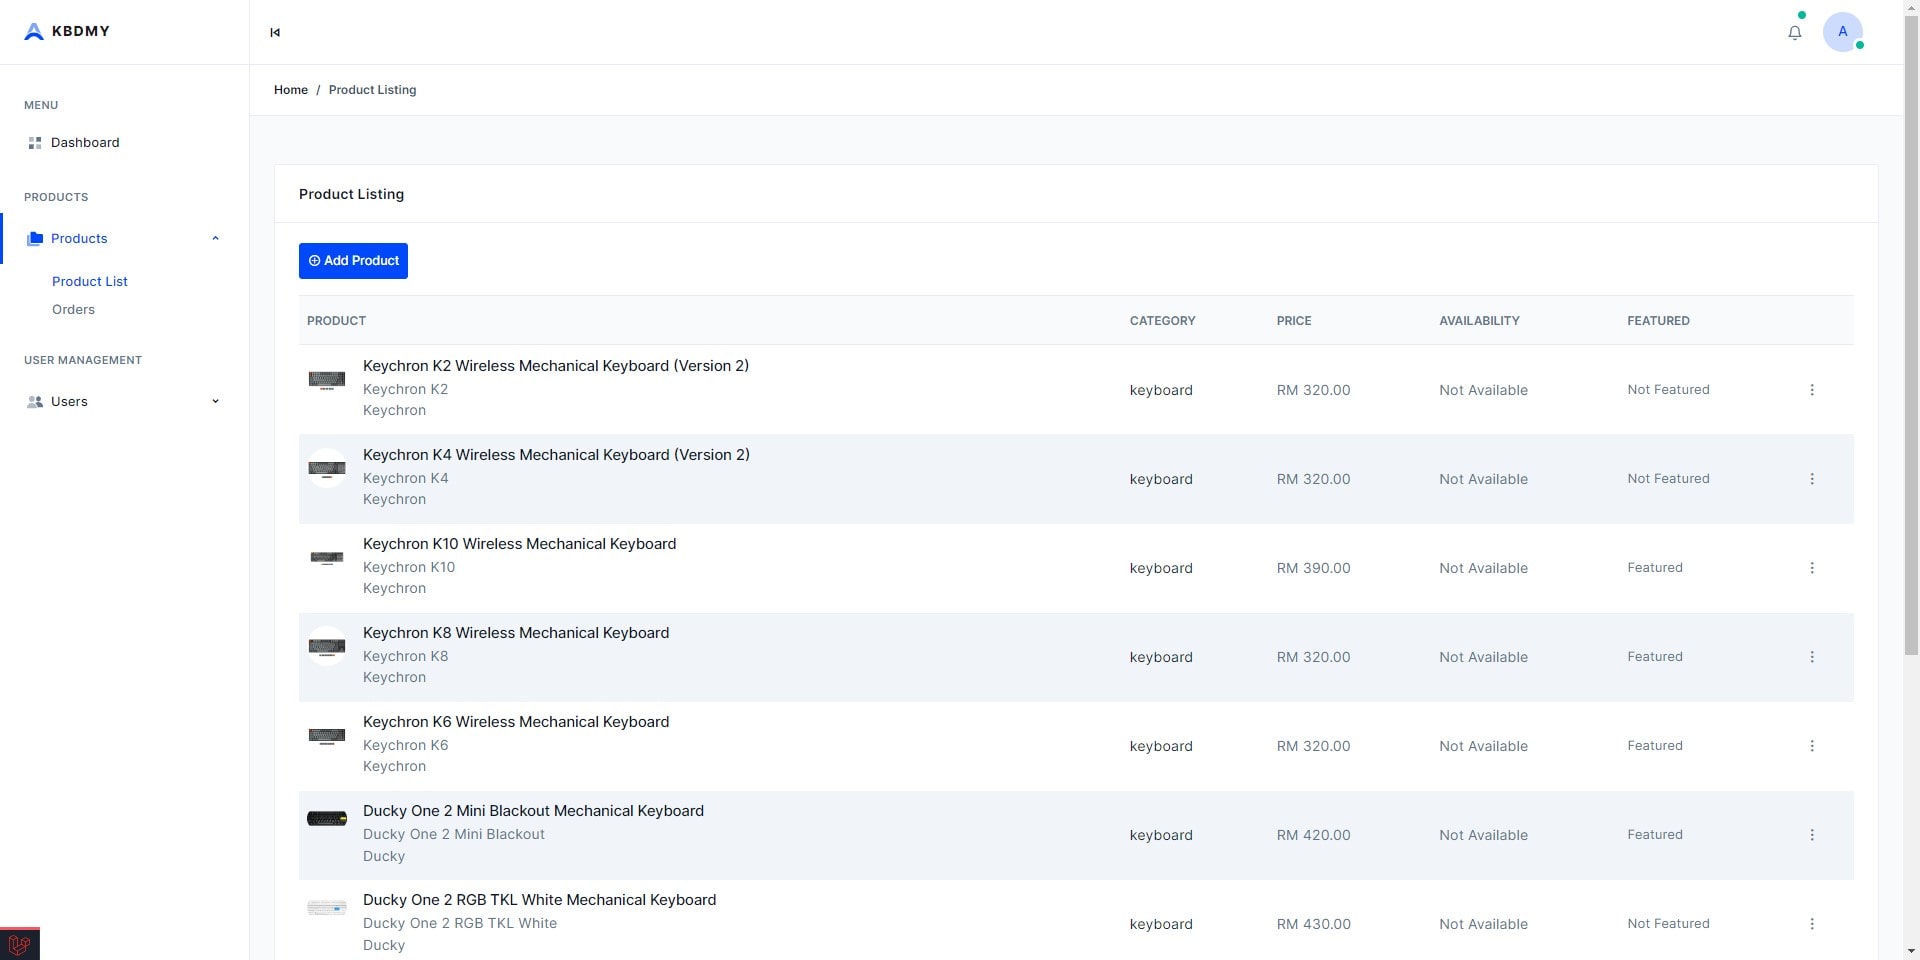
Task: Click the Products folder icon
Action: 35,239
